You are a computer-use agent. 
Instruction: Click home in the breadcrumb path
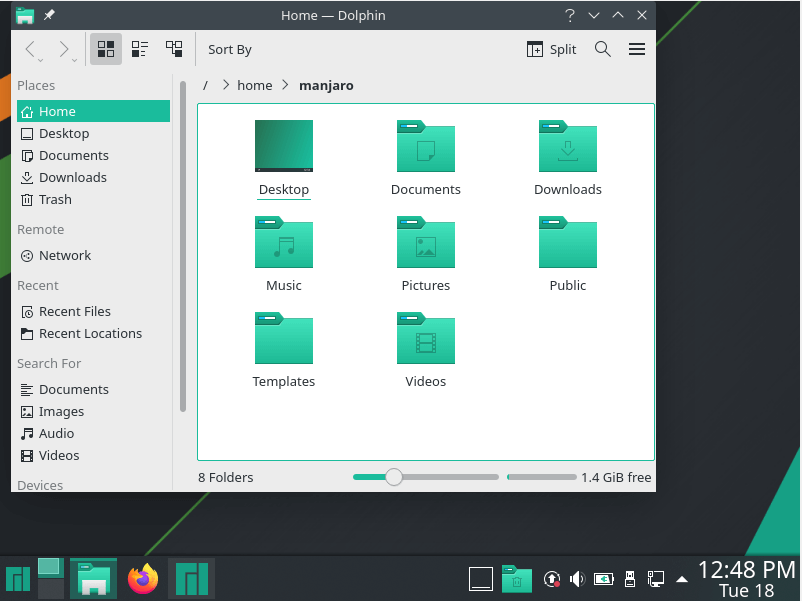coord(255,85)
